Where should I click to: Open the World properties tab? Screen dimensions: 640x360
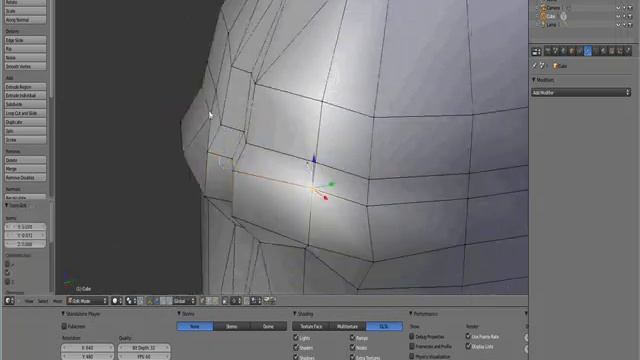coord(564,51)
